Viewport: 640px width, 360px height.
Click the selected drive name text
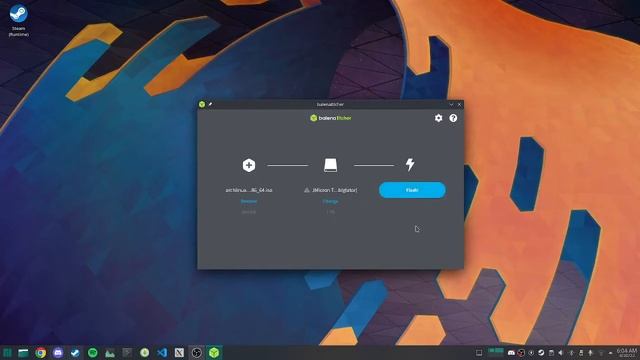click(x=334, y=190)
